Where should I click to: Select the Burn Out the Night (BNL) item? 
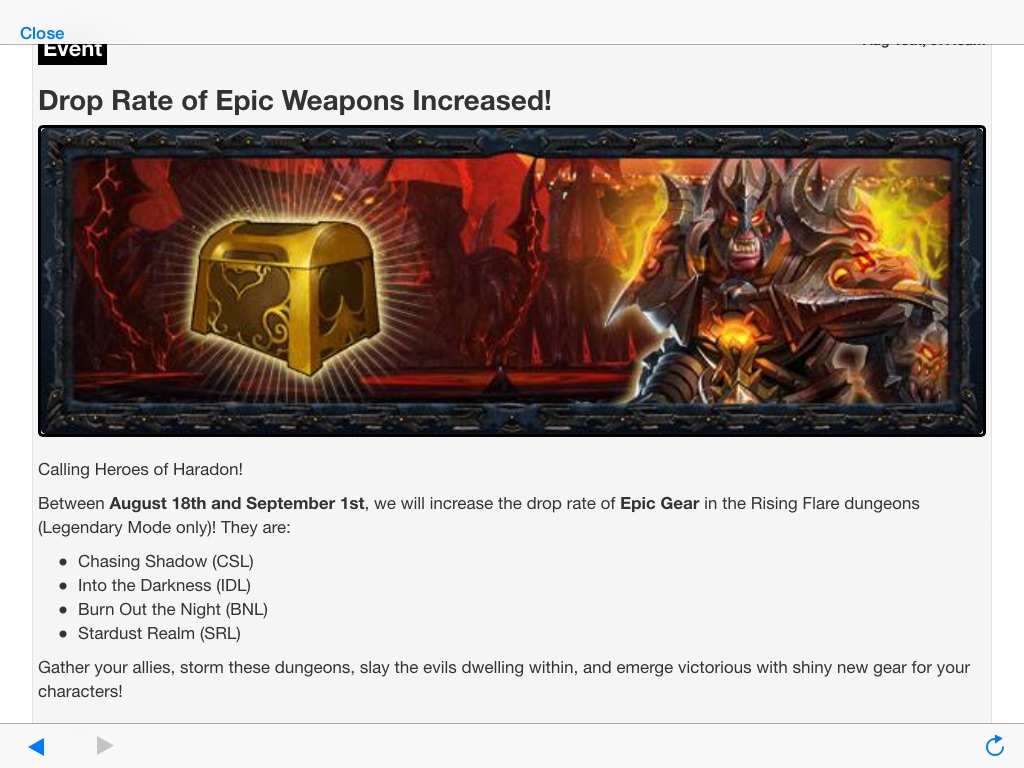point(172,609)
